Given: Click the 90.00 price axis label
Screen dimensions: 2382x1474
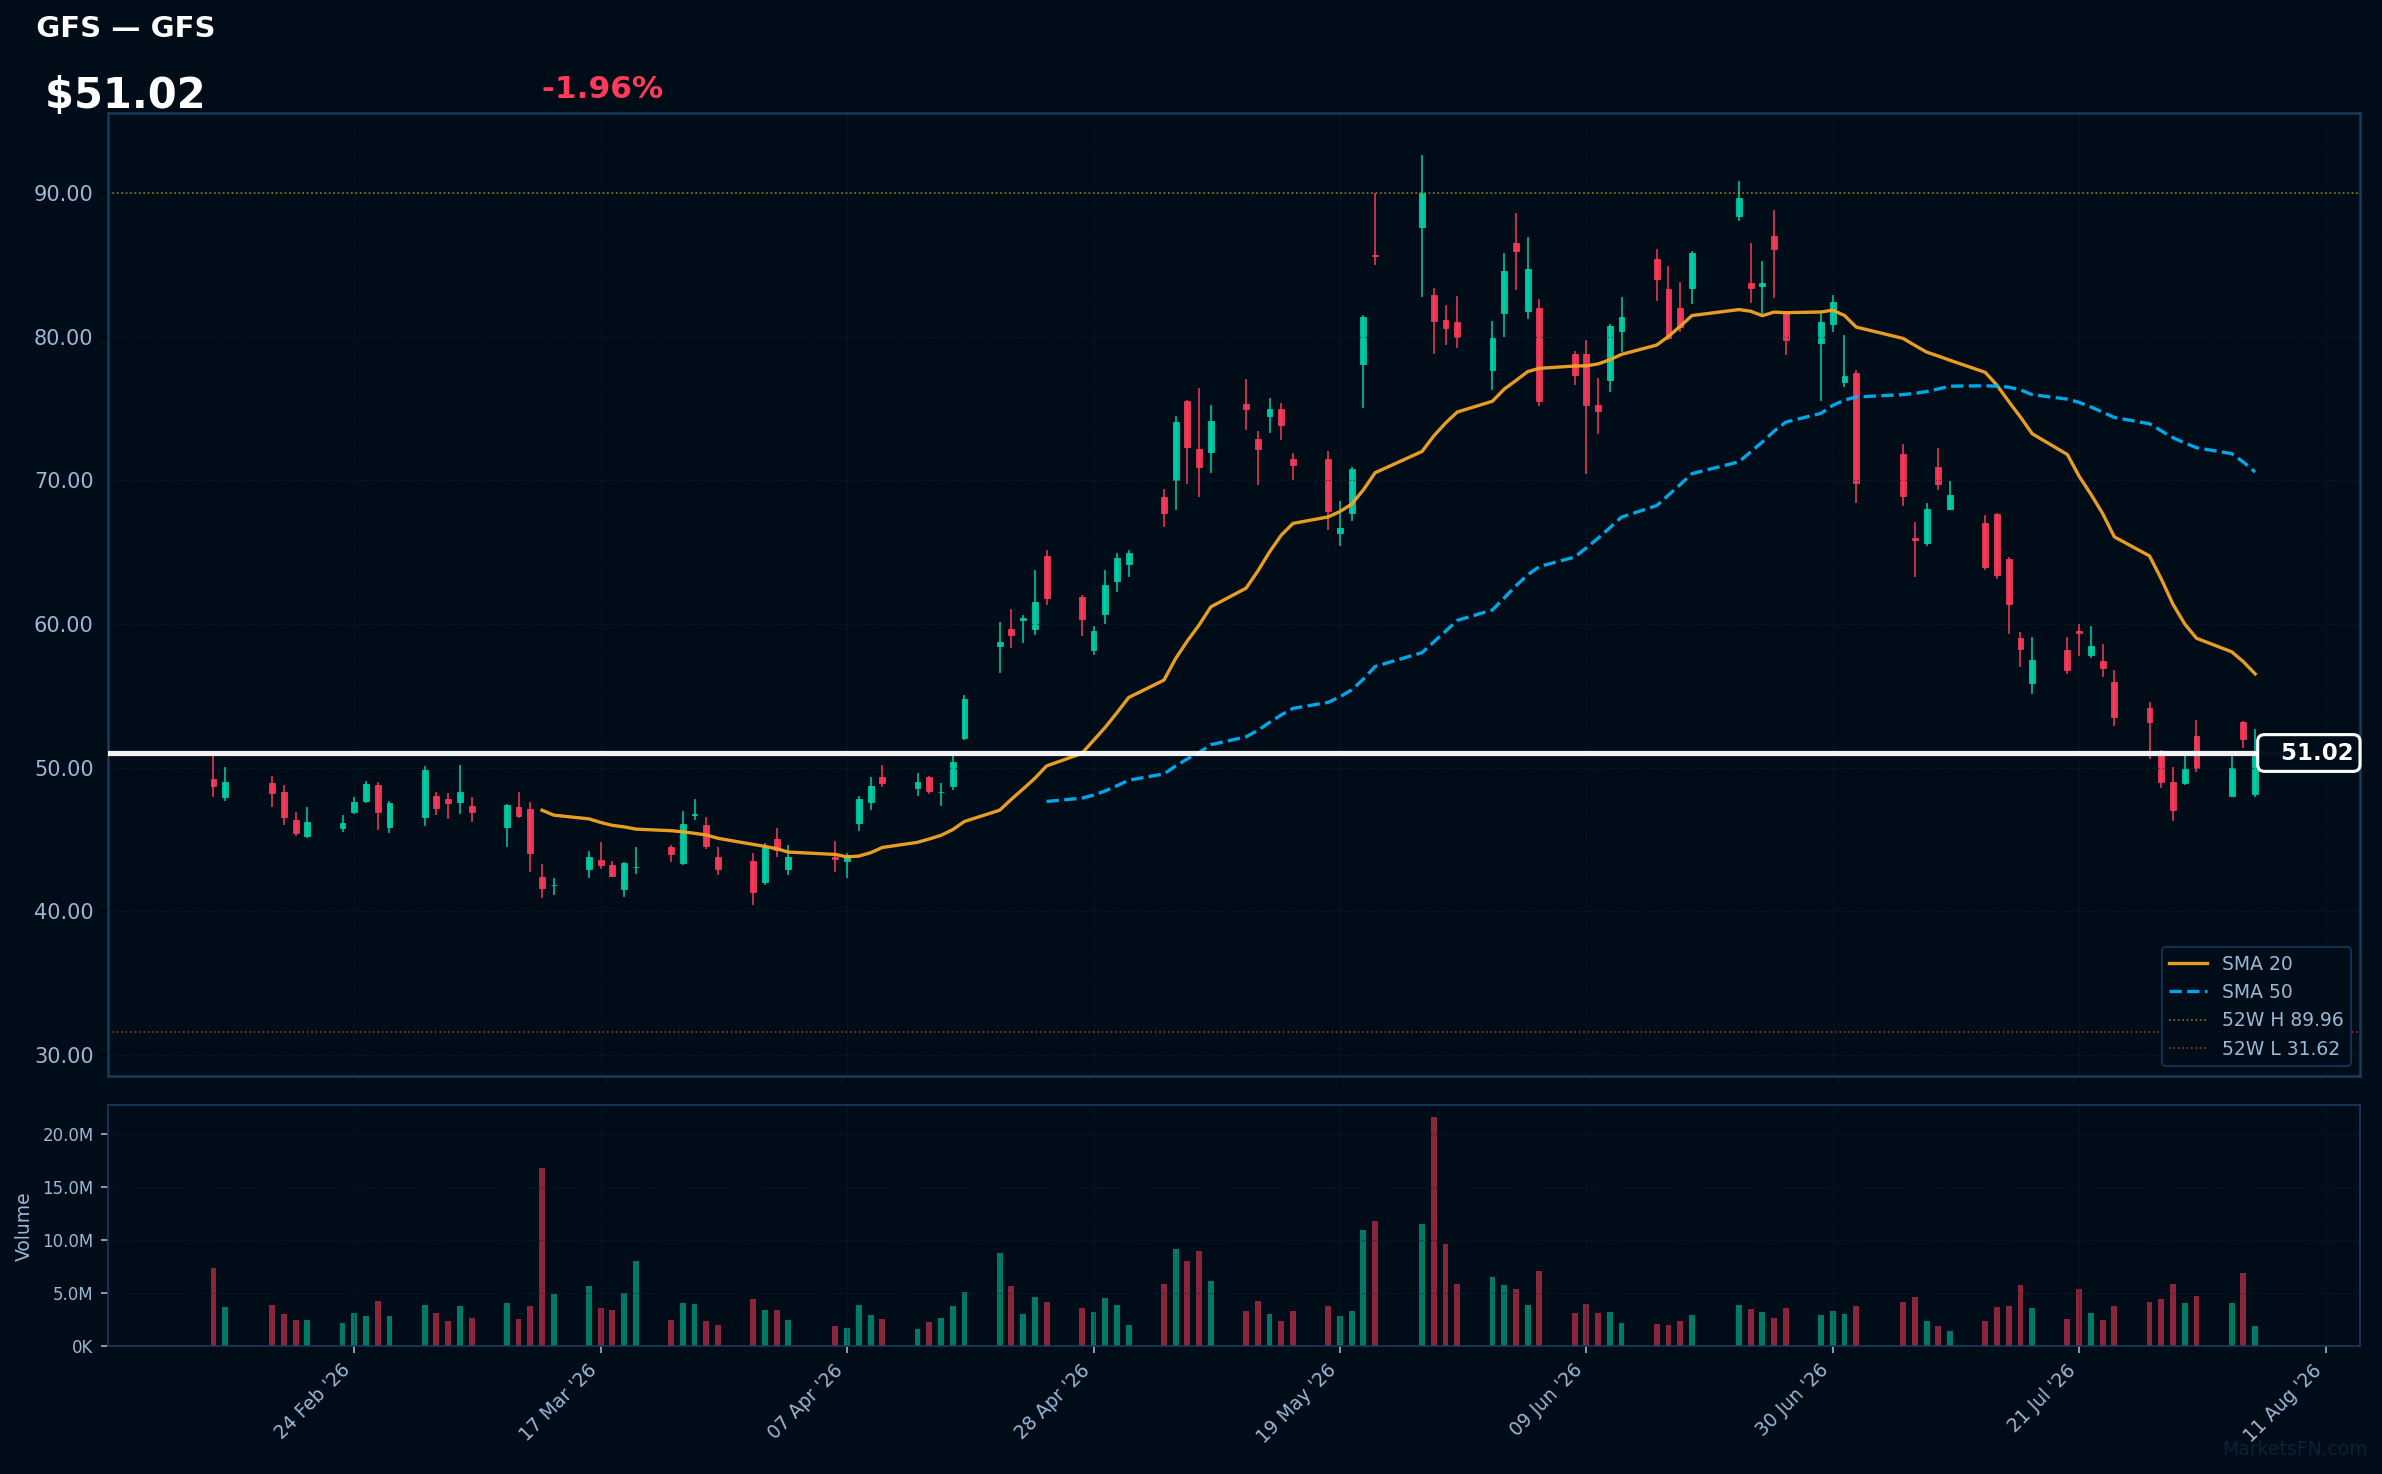Looking at the screenshot, I should coord(63,194).
